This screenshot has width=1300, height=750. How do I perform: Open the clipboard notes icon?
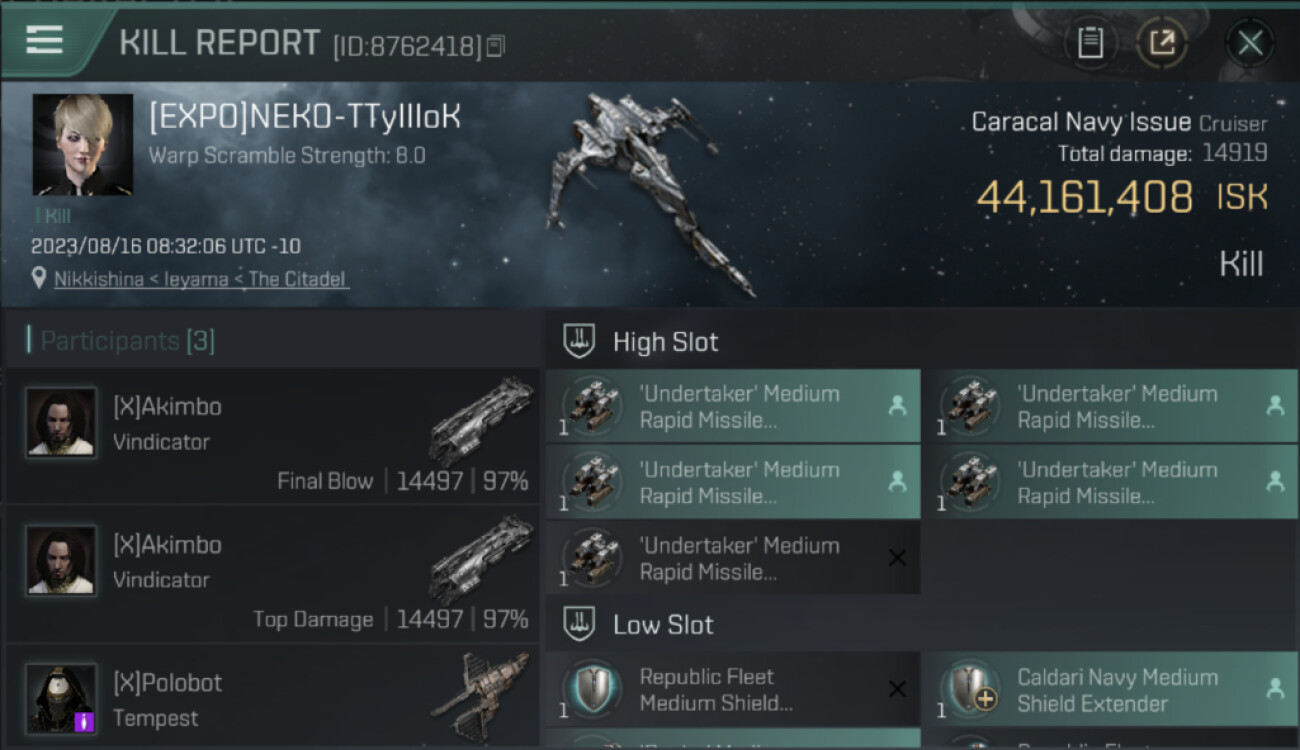click(1090, 43)
